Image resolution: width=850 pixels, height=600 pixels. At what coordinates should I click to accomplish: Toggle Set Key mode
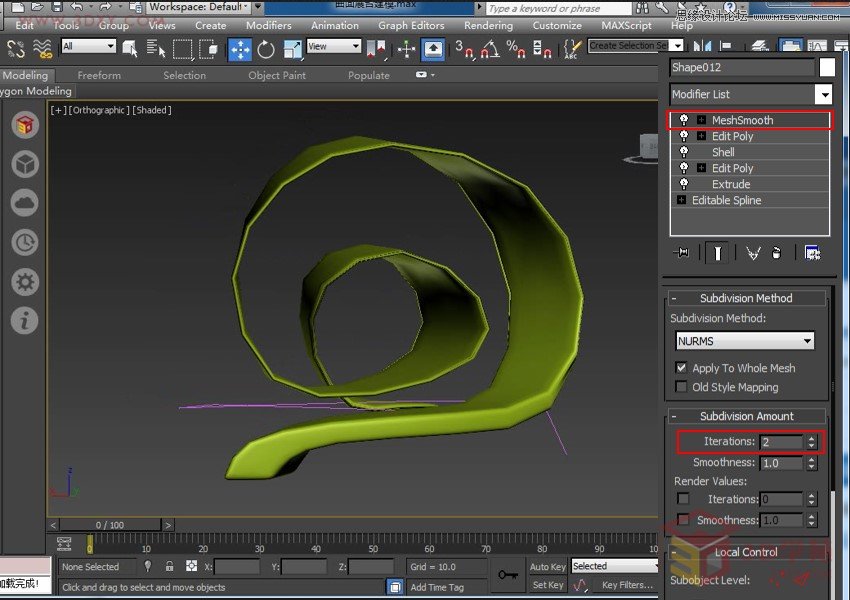click(548, 585)
